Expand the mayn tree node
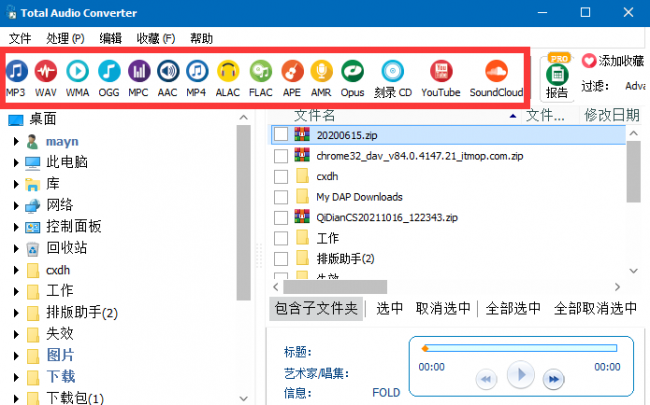 16,141
